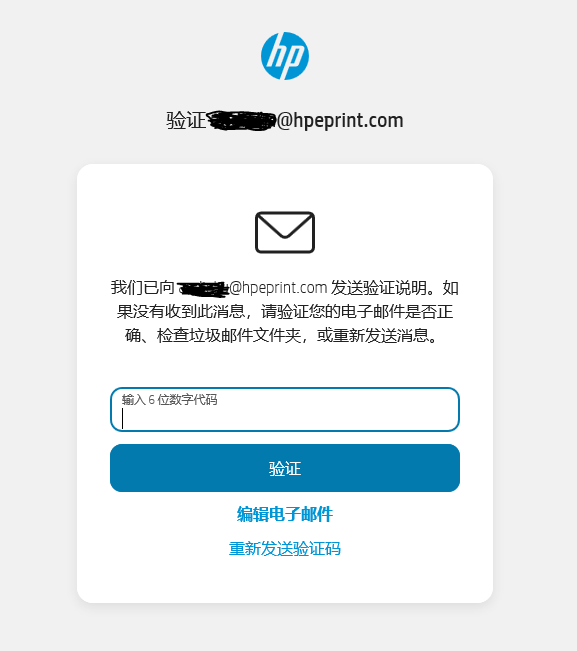The image size is (577, 651).
Task: Click the 请验证您的电子邮件是否正 phrase
Action: coord(357,311)
